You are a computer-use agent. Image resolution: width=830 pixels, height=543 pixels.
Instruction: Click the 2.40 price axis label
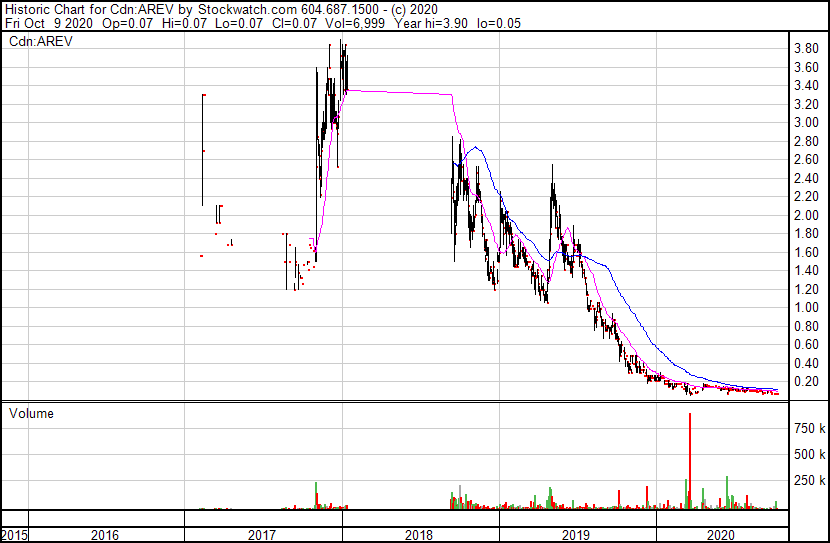(x=806, y=178)
